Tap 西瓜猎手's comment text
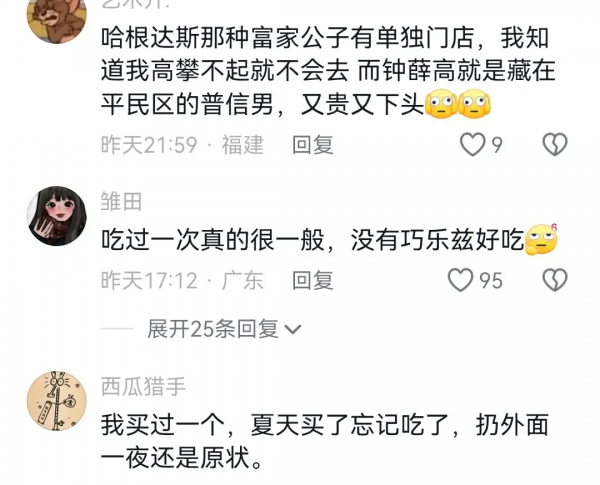Viewport: 600px width, 485px height. [325, 441]
